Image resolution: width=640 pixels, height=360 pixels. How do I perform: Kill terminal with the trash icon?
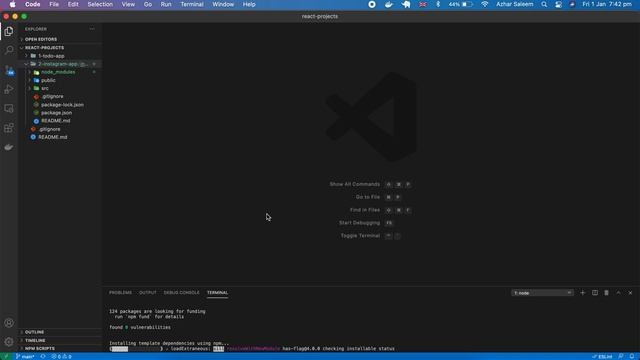click(607, 293)
